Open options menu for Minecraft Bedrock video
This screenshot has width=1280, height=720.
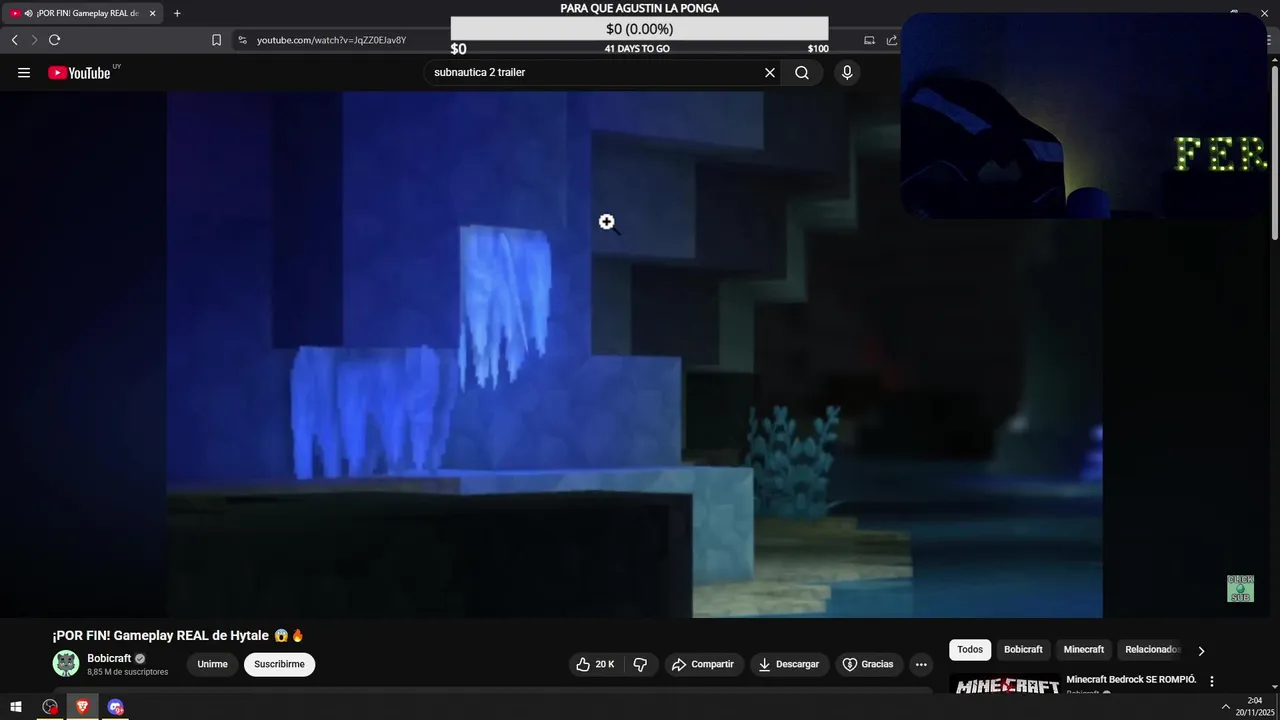1212,681
